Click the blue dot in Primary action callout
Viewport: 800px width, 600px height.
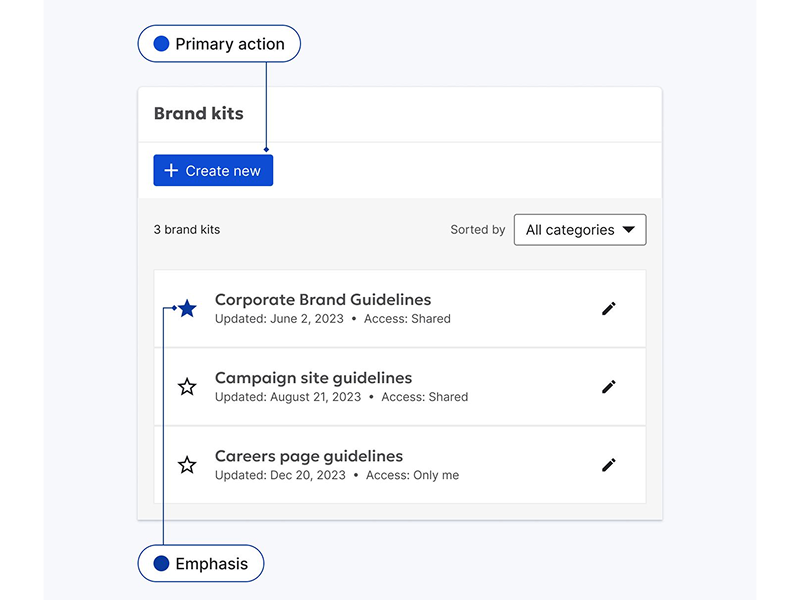[x=160, y=43]
